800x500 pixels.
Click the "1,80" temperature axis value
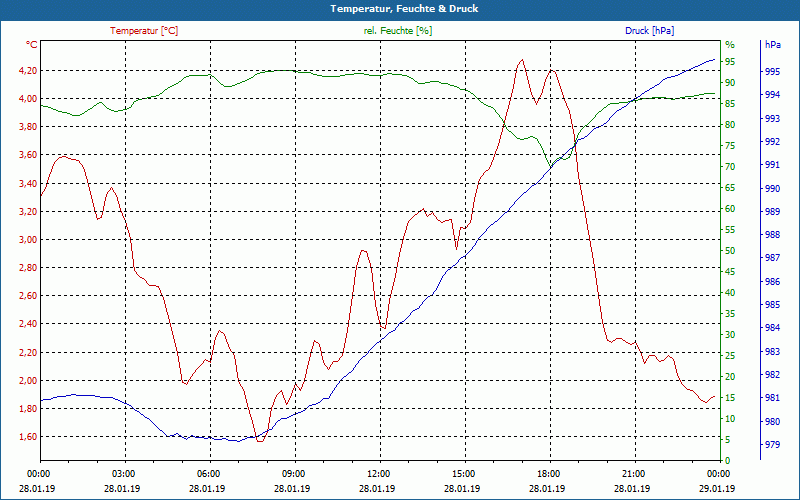tap(28, 408)
